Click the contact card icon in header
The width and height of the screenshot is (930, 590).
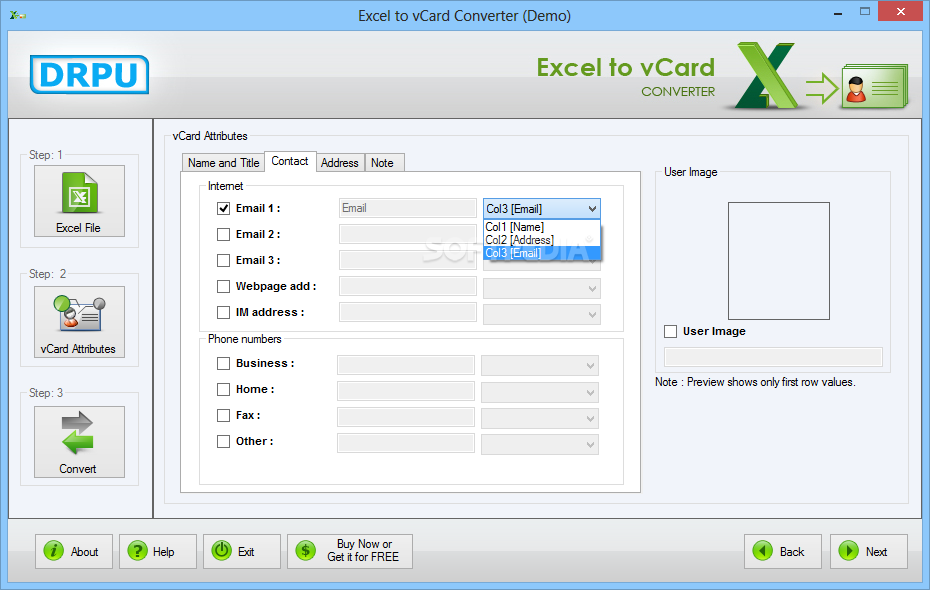point(875,87)
